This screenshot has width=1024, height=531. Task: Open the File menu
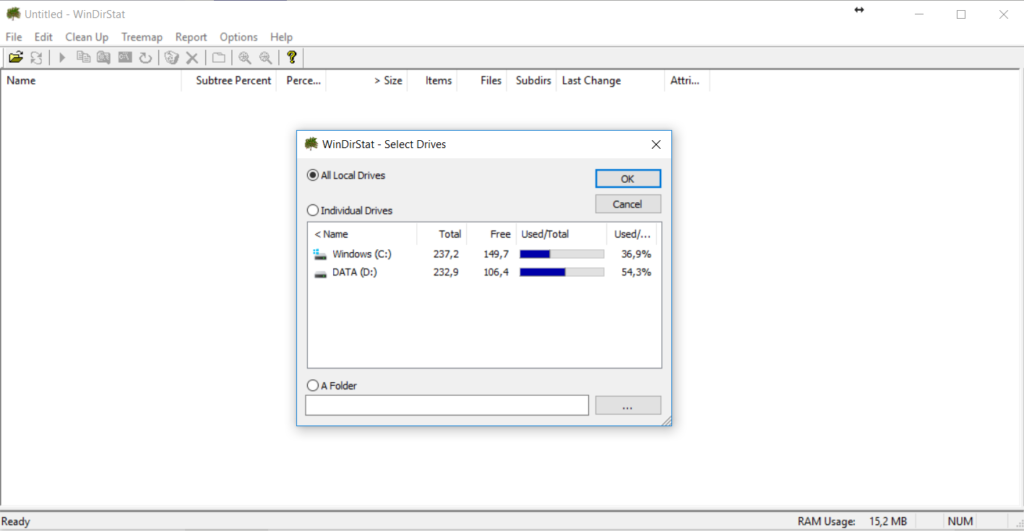click(x=14, y=37)
